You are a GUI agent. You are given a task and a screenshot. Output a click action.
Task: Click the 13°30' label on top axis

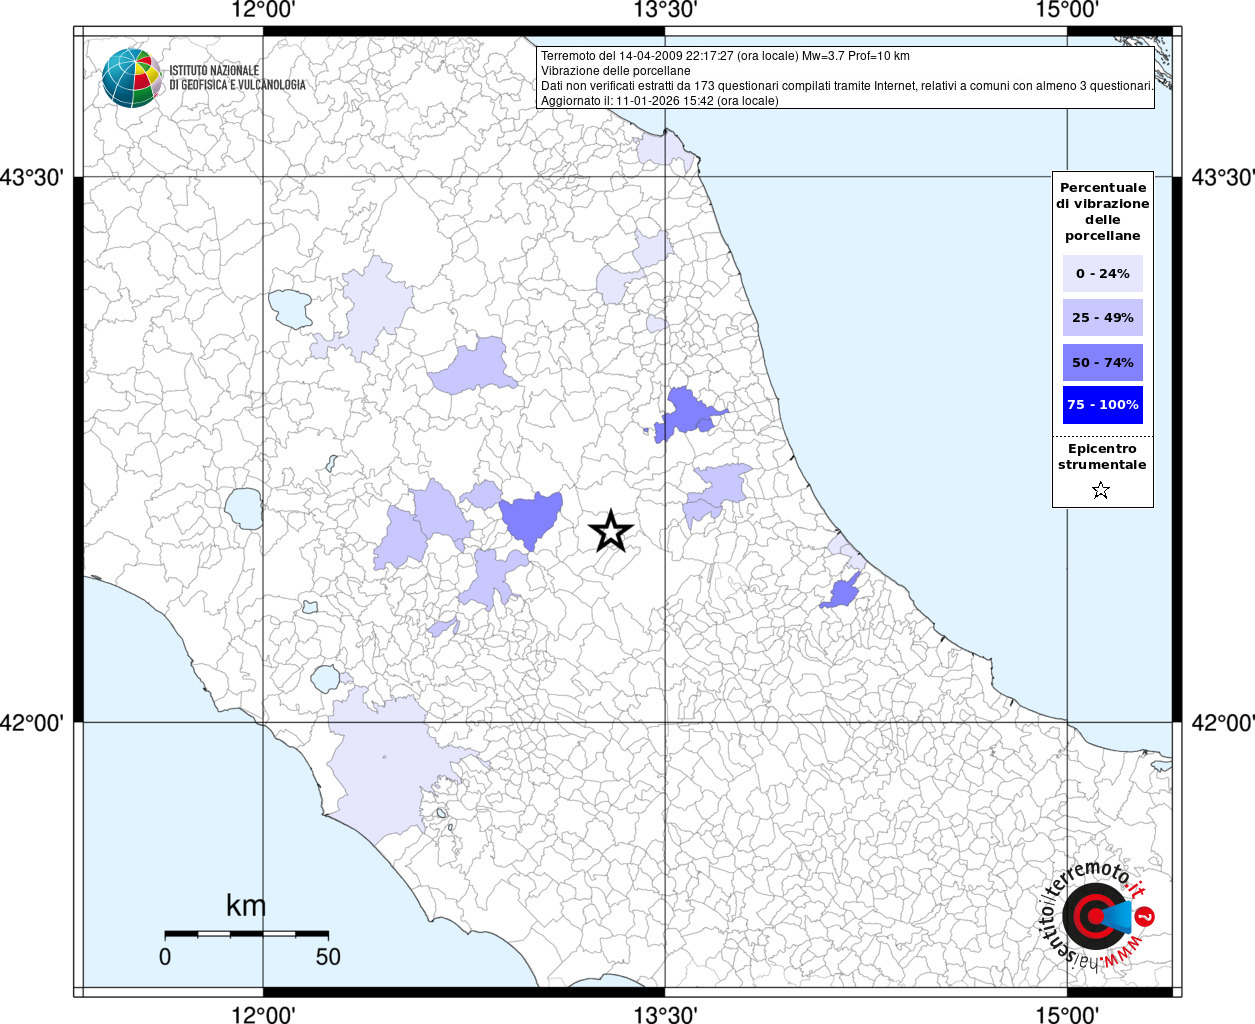click(x=665, y=11)
